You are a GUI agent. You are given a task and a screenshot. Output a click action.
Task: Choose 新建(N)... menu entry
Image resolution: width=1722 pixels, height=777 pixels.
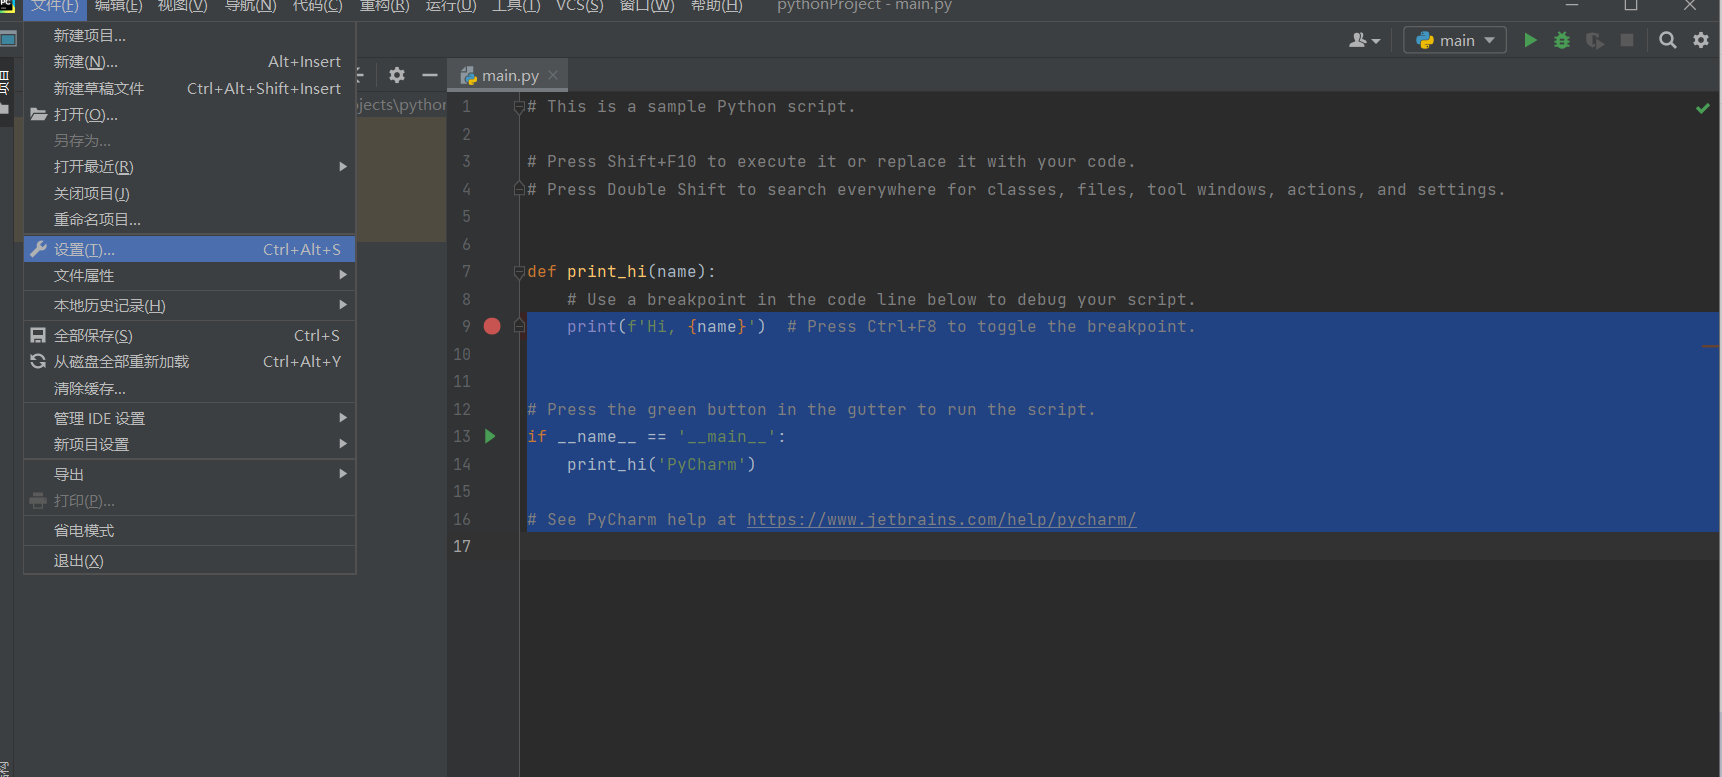[190, 62]
